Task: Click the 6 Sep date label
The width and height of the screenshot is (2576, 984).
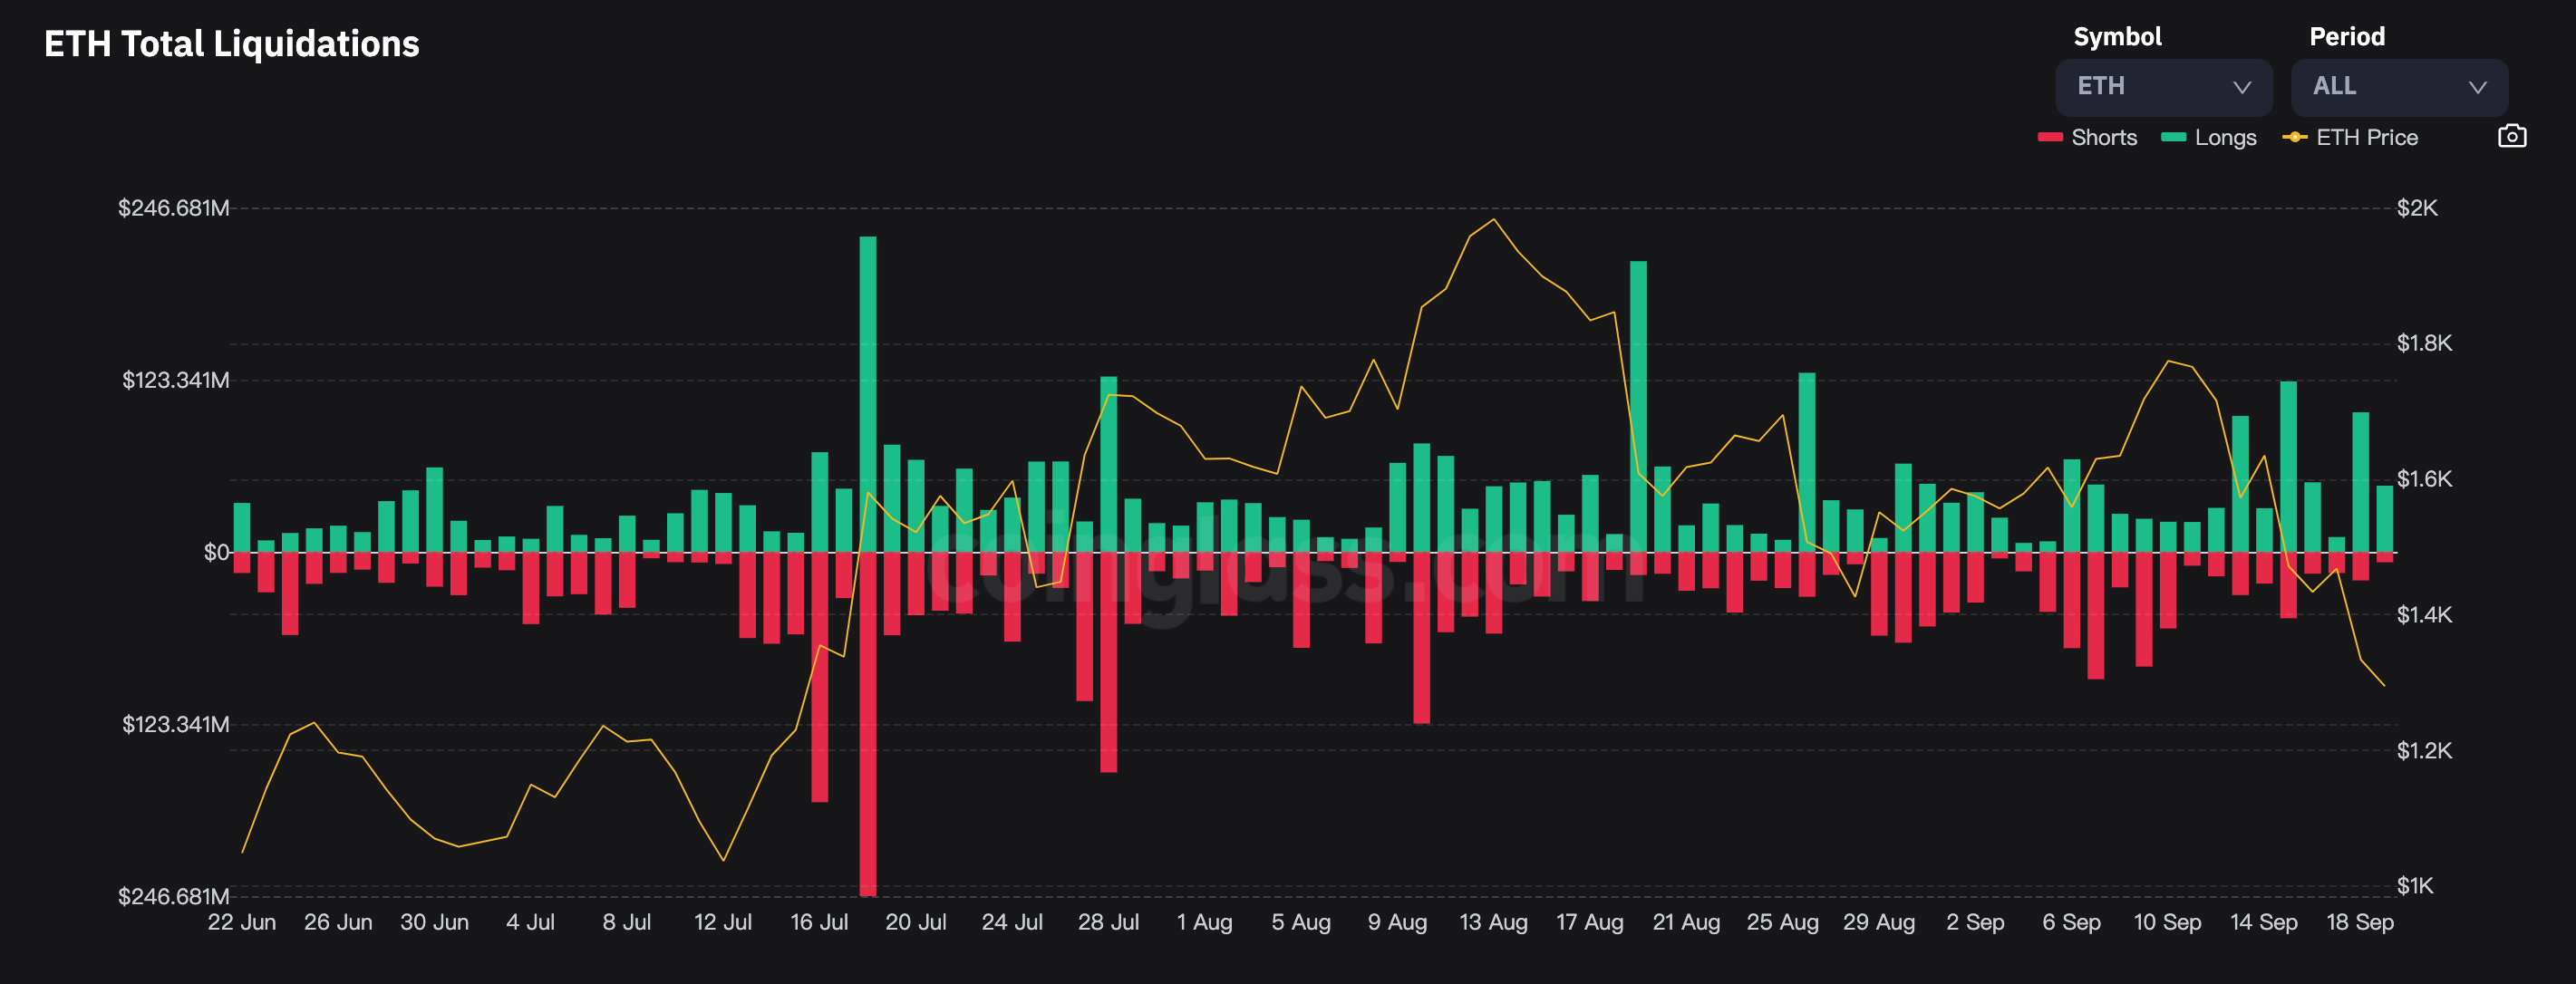Action: [x=2071, y=922]
